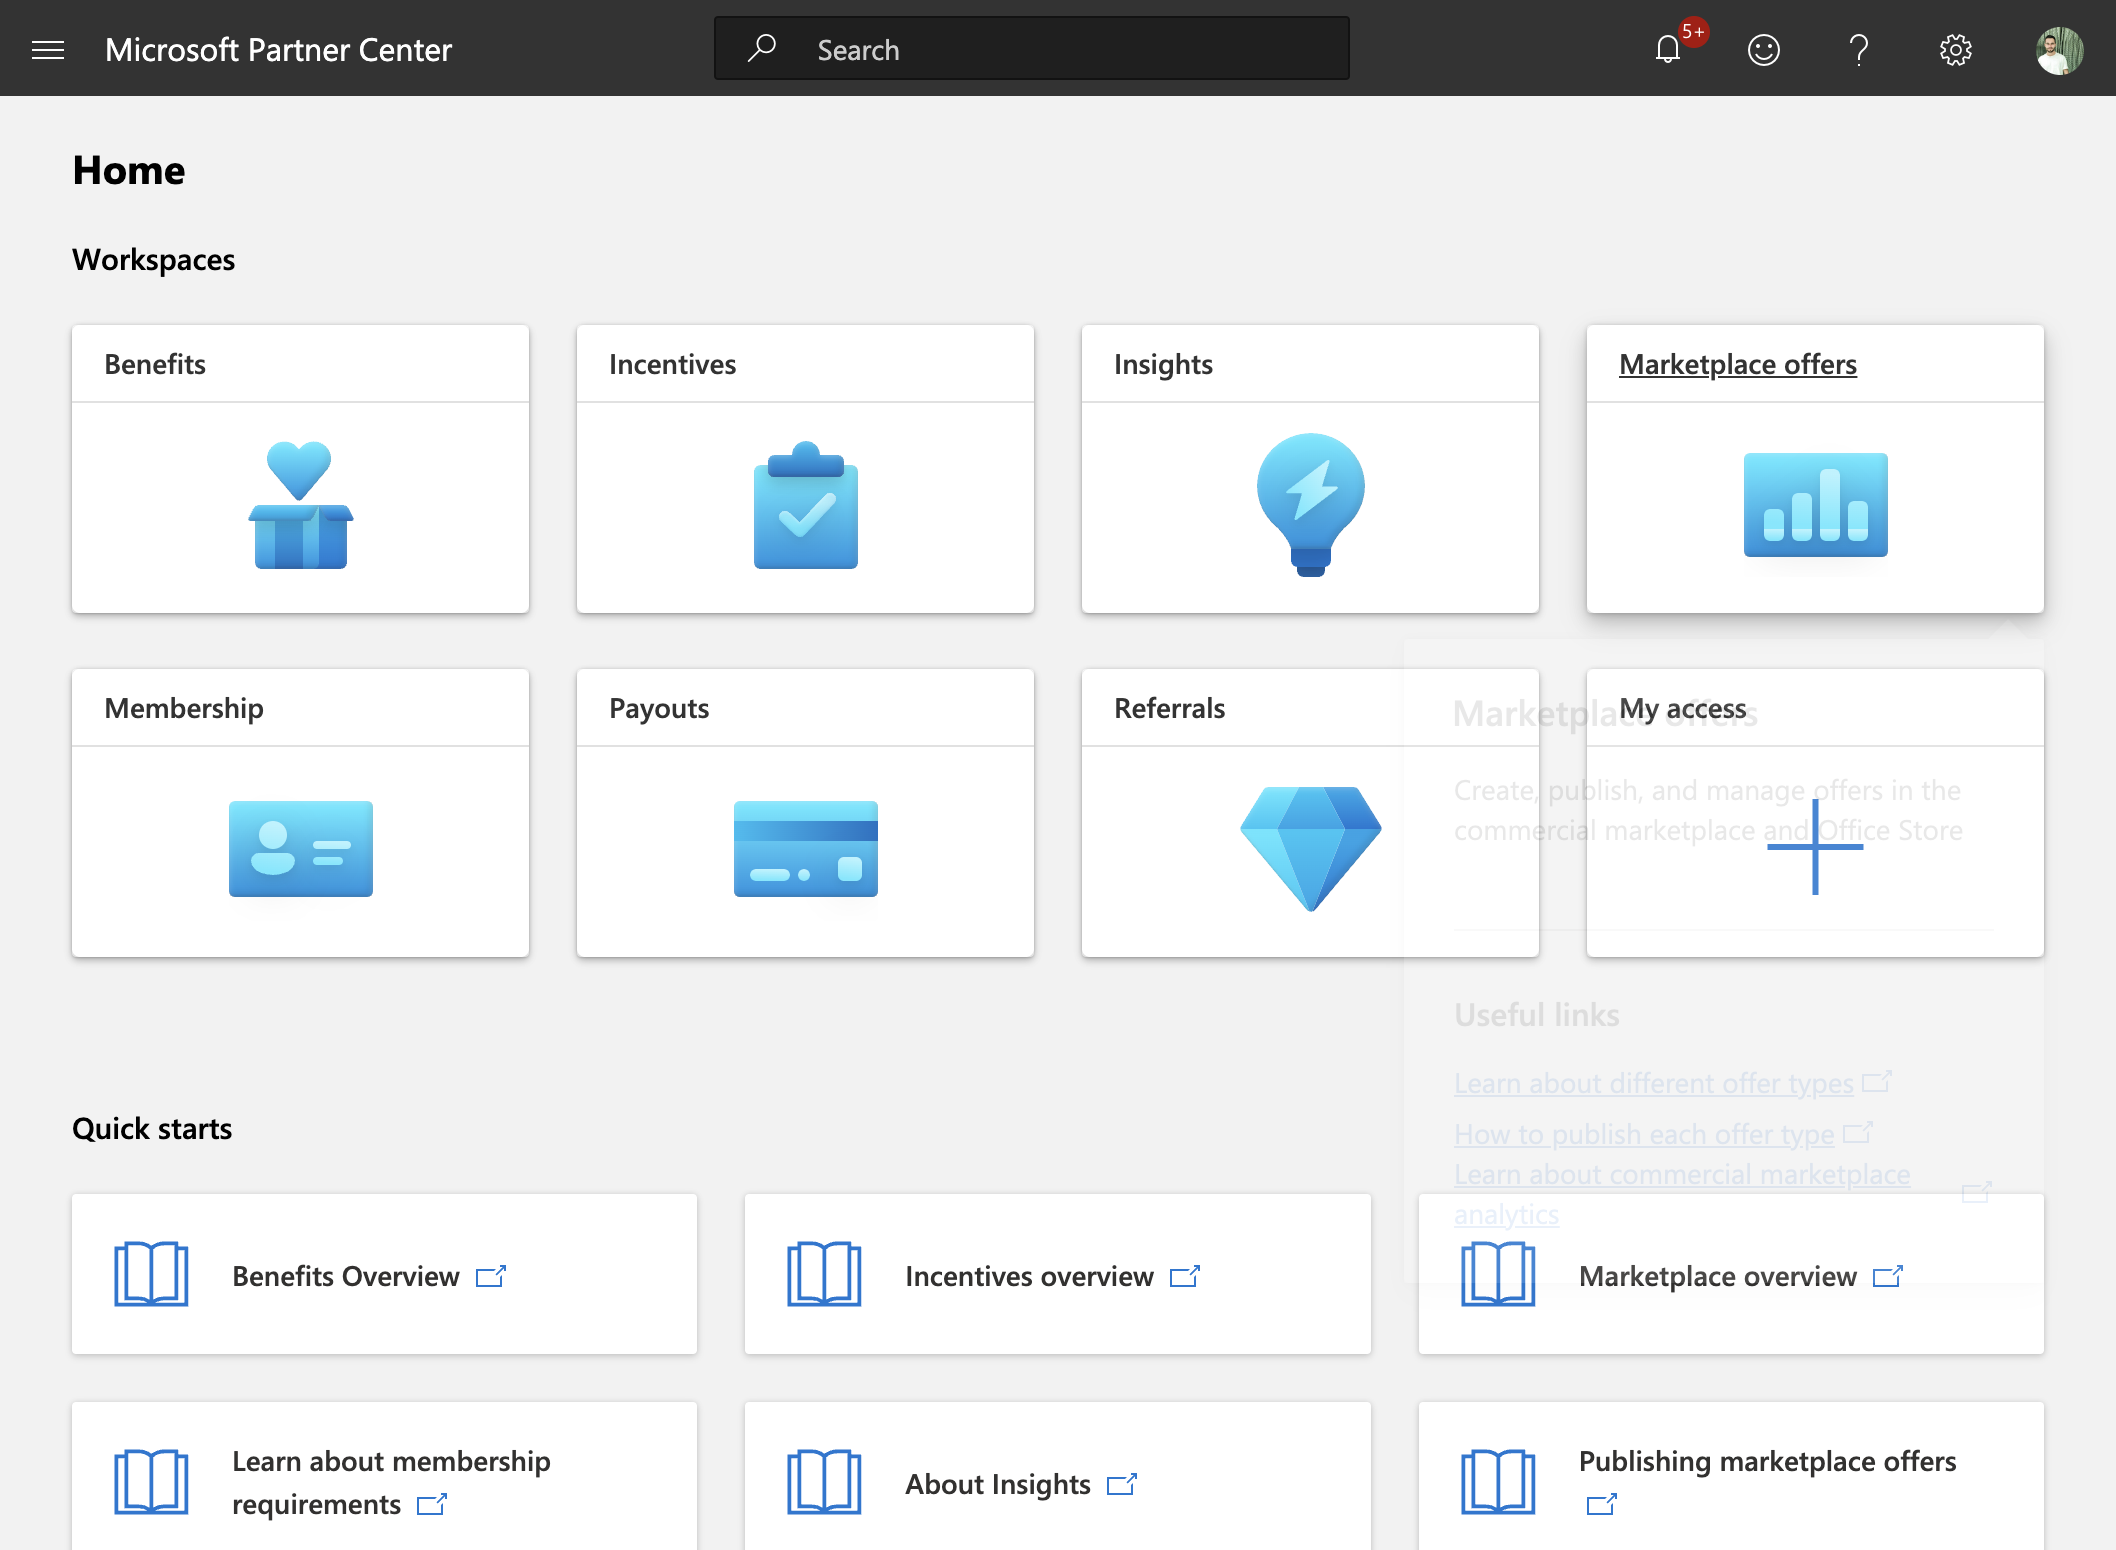
Task: Click the Incentives clipboard check icon
Action: pyautogui.click(x=806, y=505)
